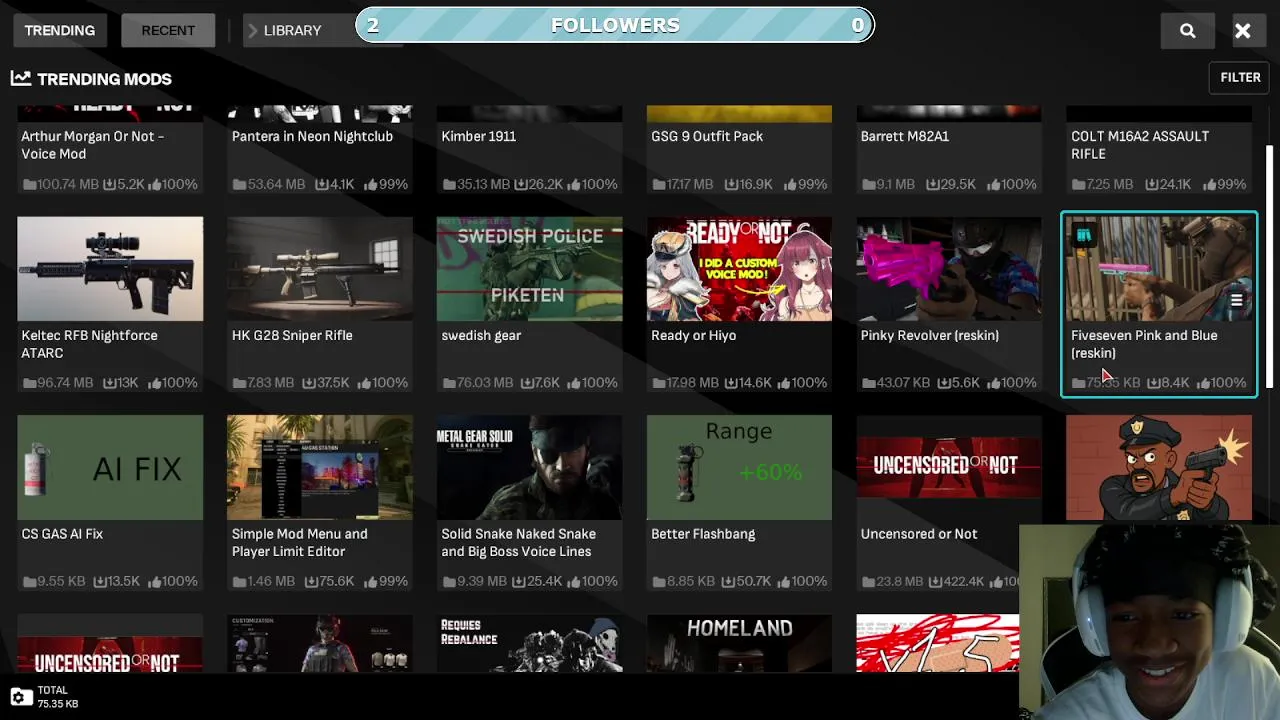Click the thumbs-up icon on Solid Snake Voice Lines

pyautogui.click(x=574, y=581)
